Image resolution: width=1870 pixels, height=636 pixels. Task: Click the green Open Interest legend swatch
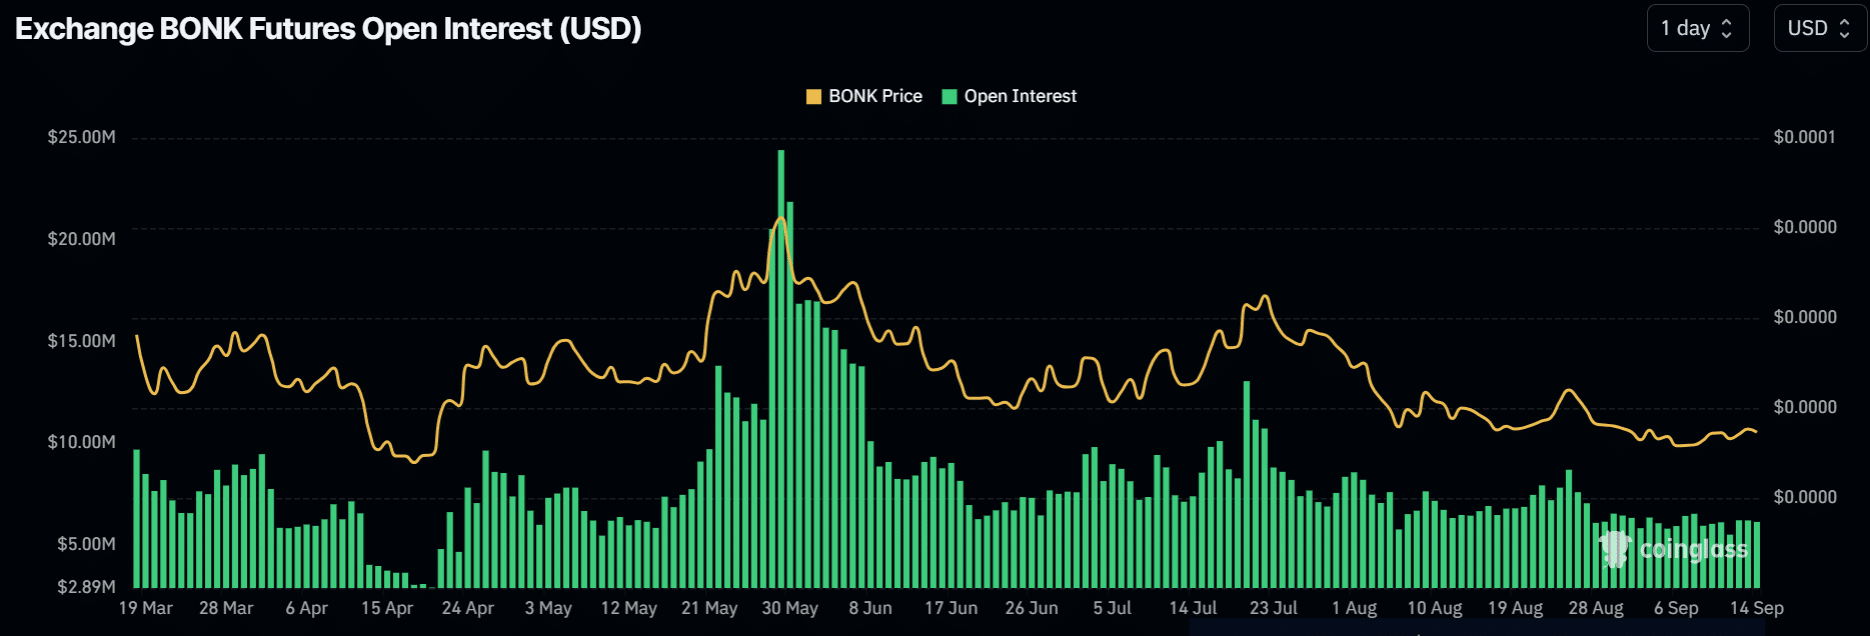click(x=950, y=97)
